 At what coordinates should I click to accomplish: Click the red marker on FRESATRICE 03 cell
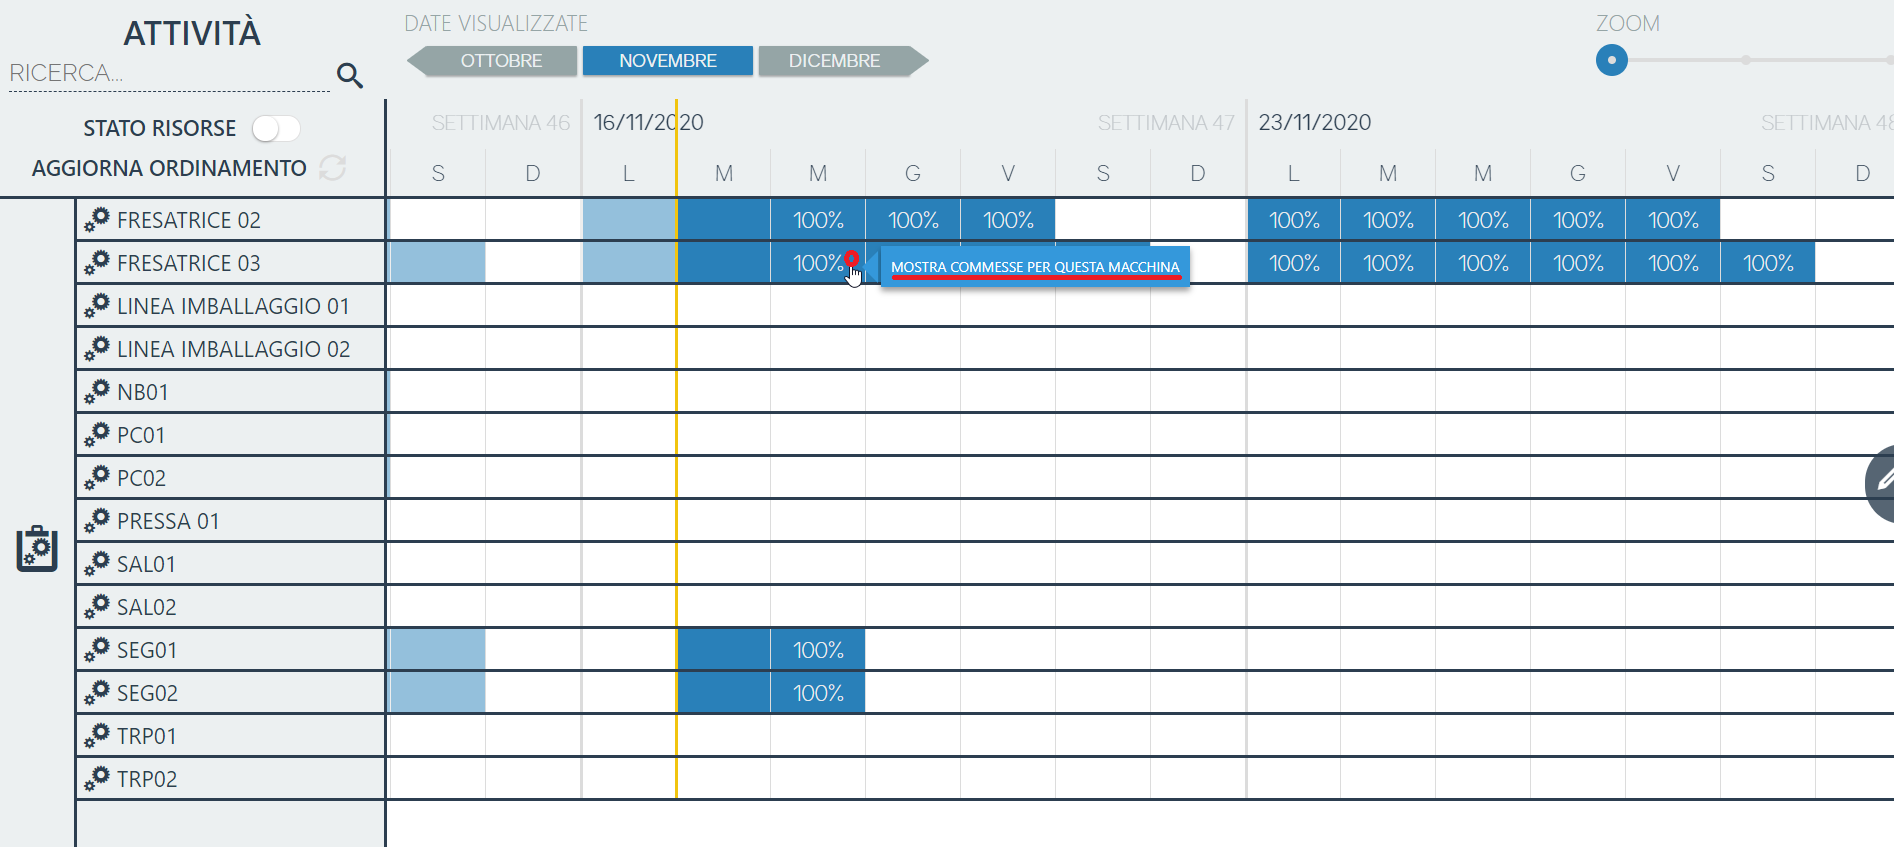tap(851, 259)
